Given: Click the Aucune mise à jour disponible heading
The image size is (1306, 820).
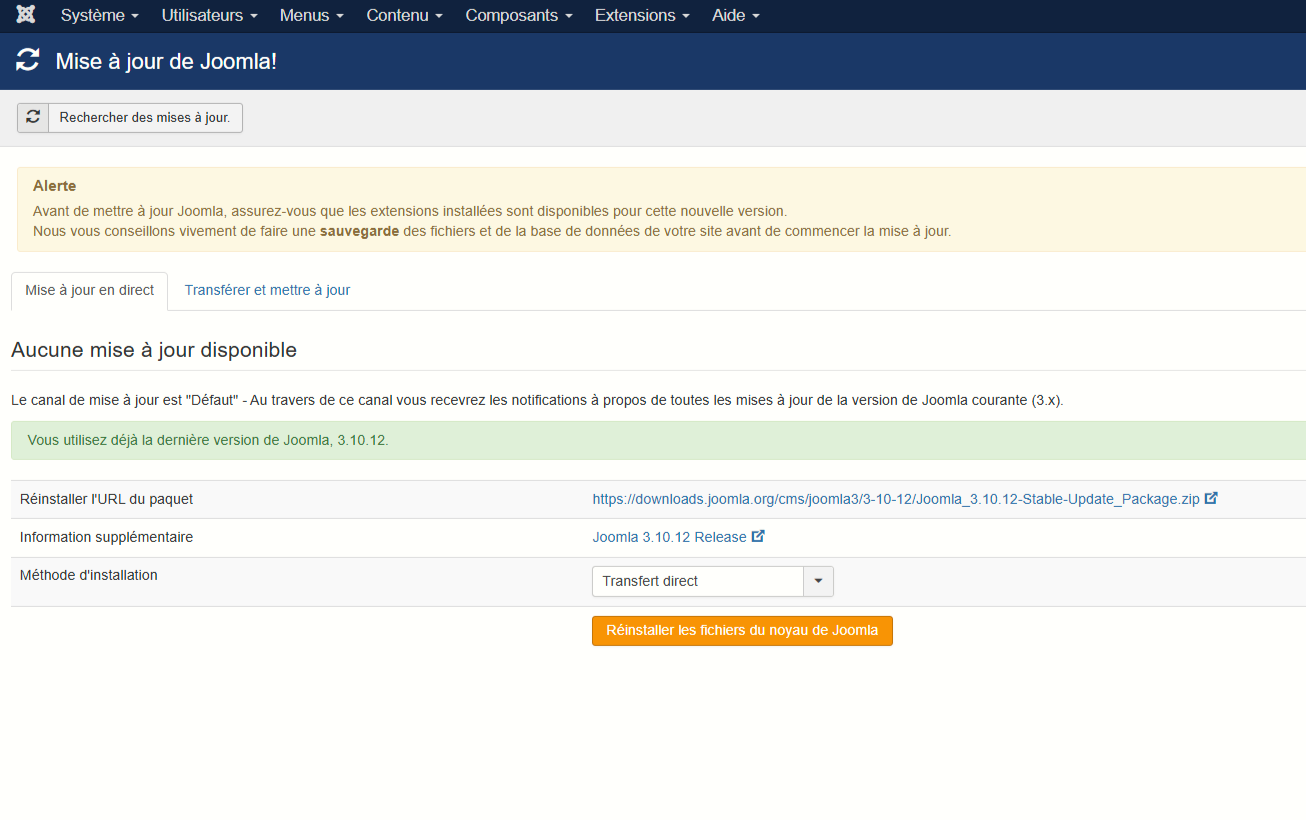Looking at the screenshot, I should pos(154,350).
